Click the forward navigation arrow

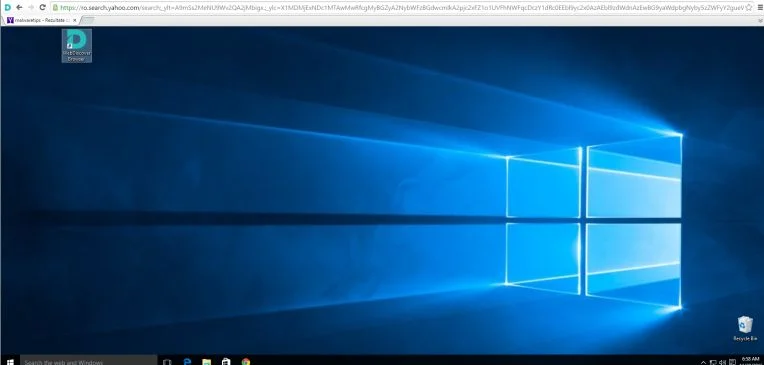pos(31,8)
